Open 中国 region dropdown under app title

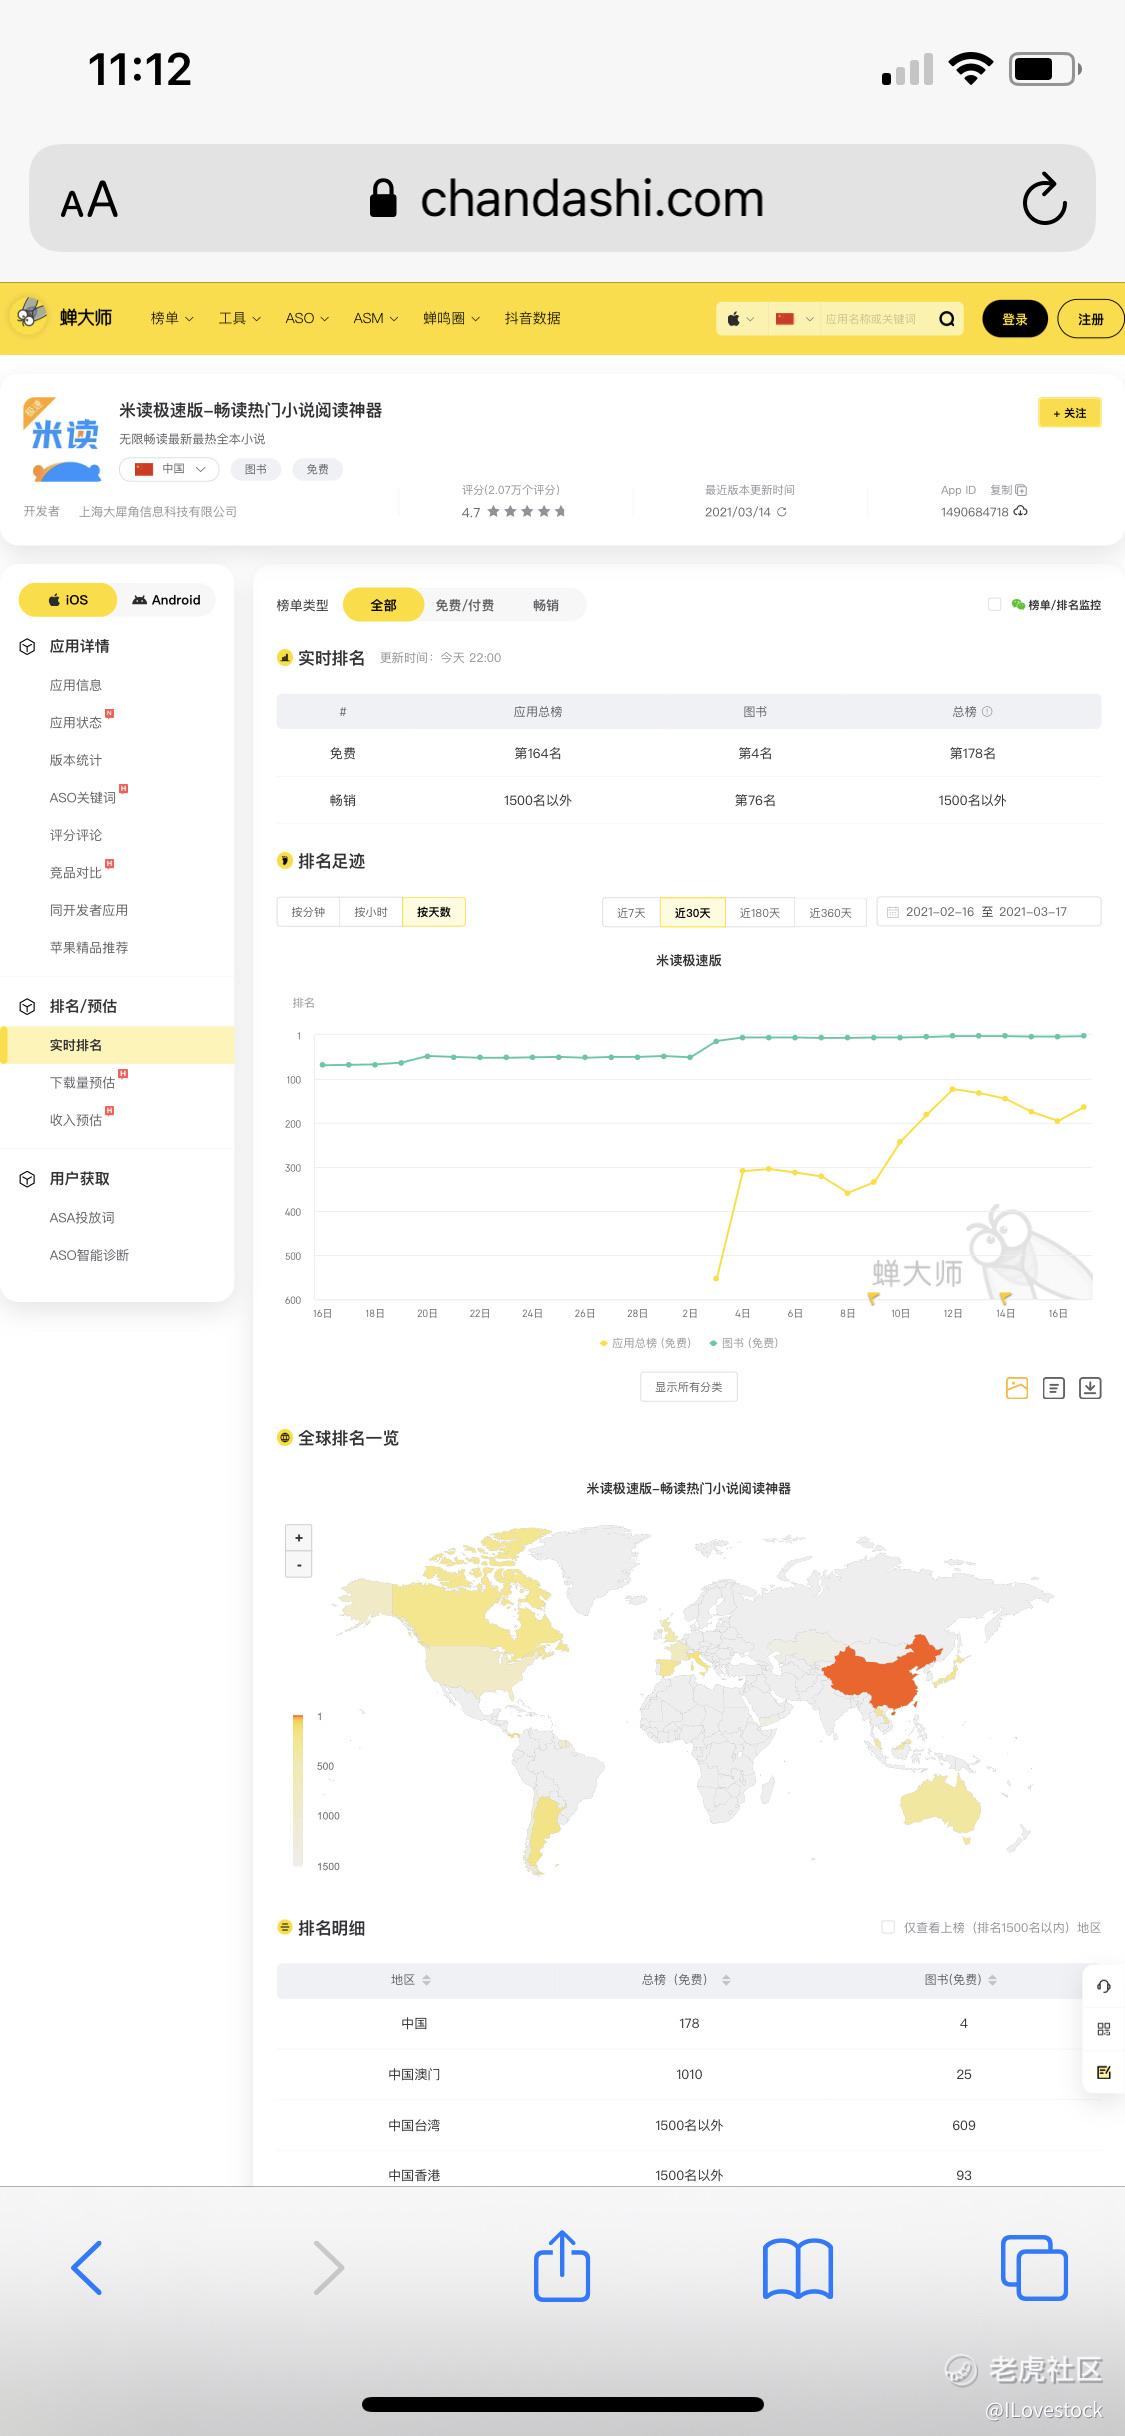169,469
